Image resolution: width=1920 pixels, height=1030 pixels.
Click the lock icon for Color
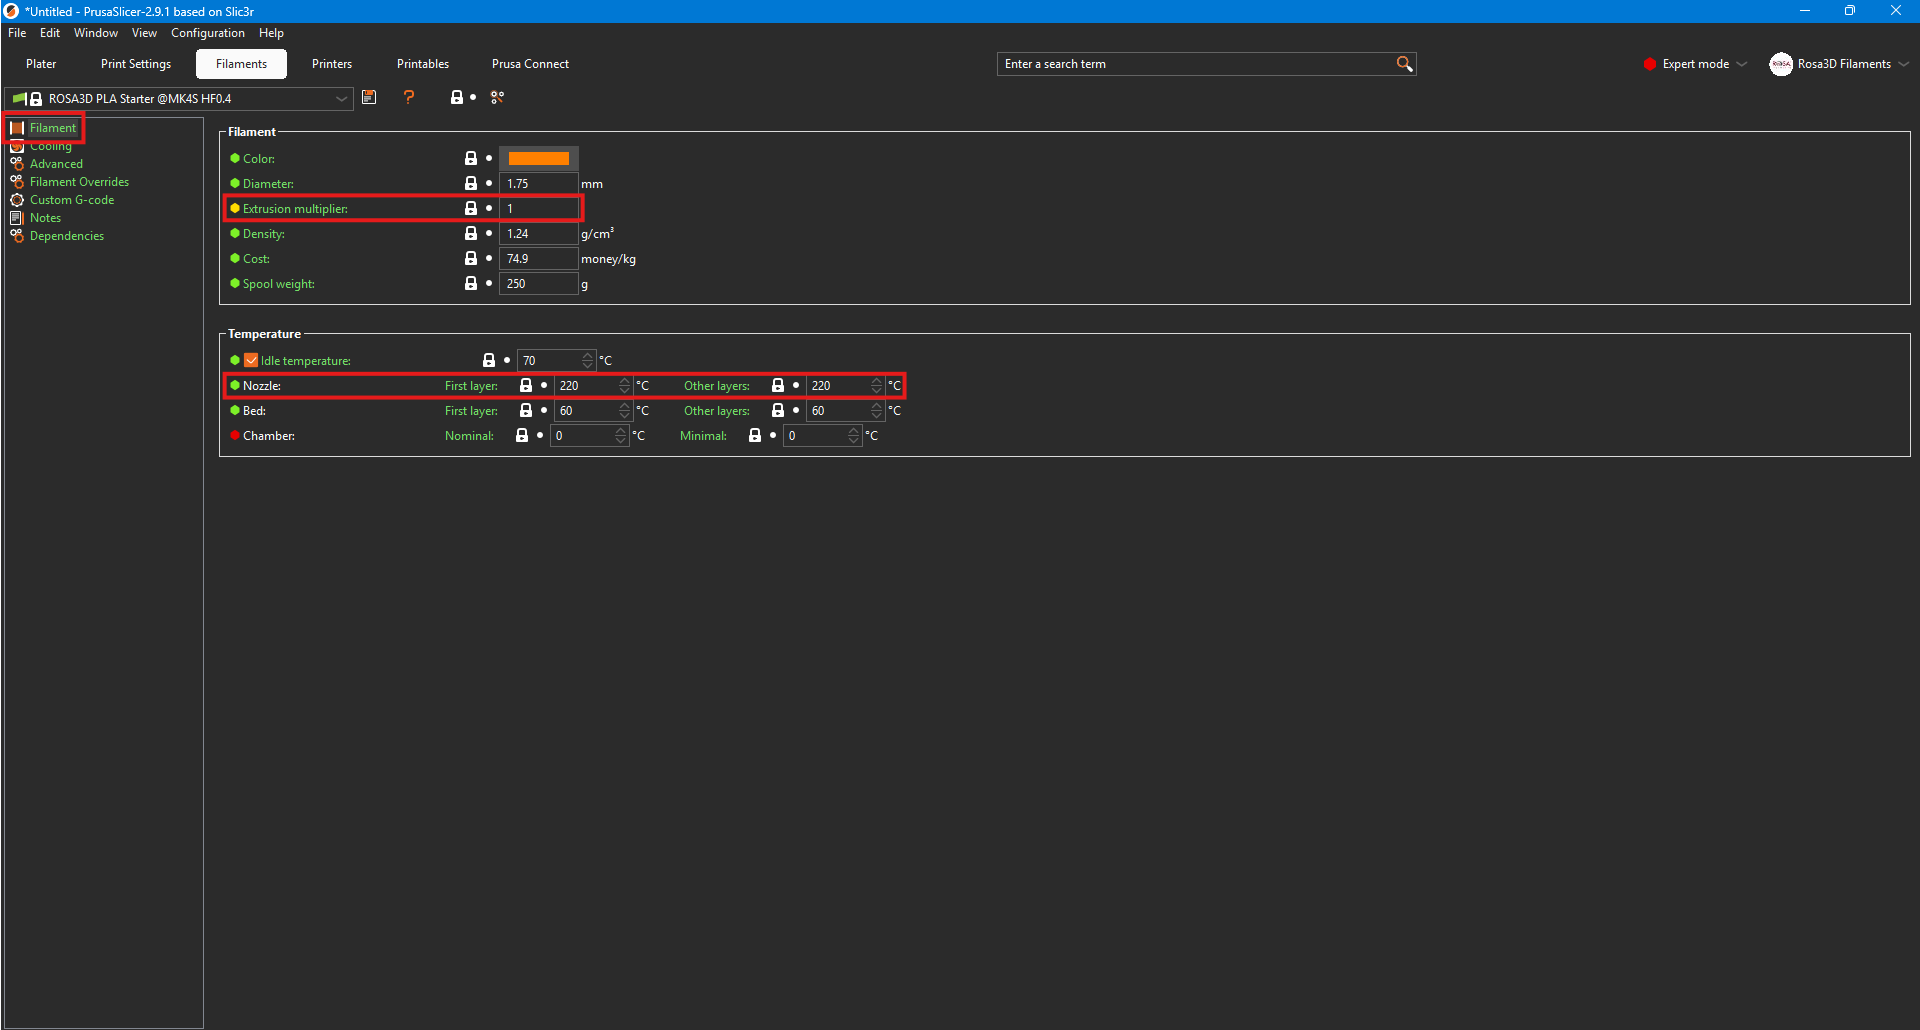coord(471,158)
